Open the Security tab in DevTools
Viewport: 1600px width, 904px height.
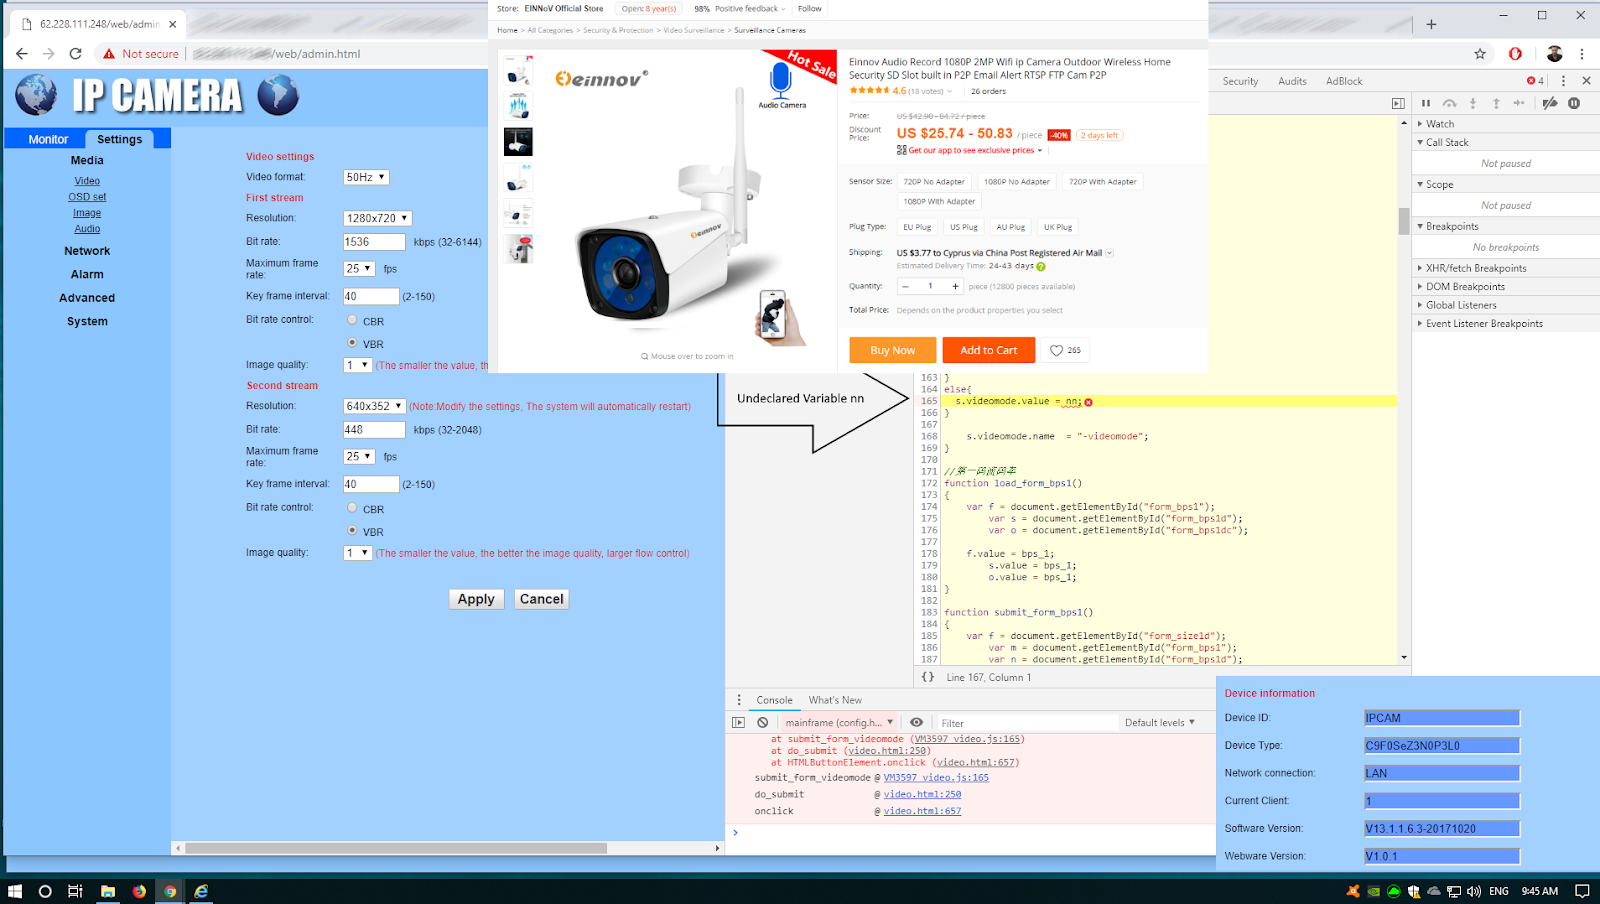1240,81
